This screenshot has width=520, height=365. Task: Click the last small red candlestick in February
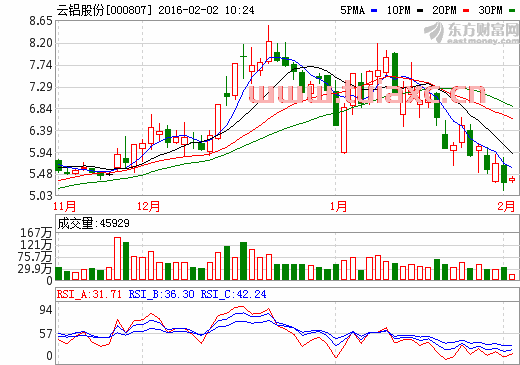pyautogui.click(x=512, y=180)
